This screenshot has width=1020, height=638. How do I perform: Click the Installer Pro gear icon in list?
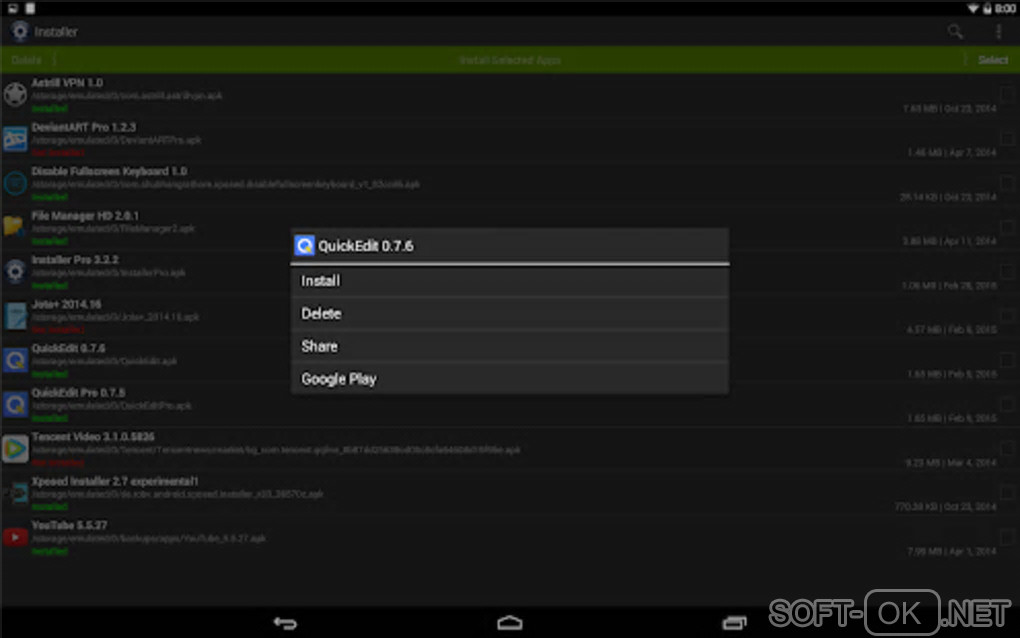15,271
